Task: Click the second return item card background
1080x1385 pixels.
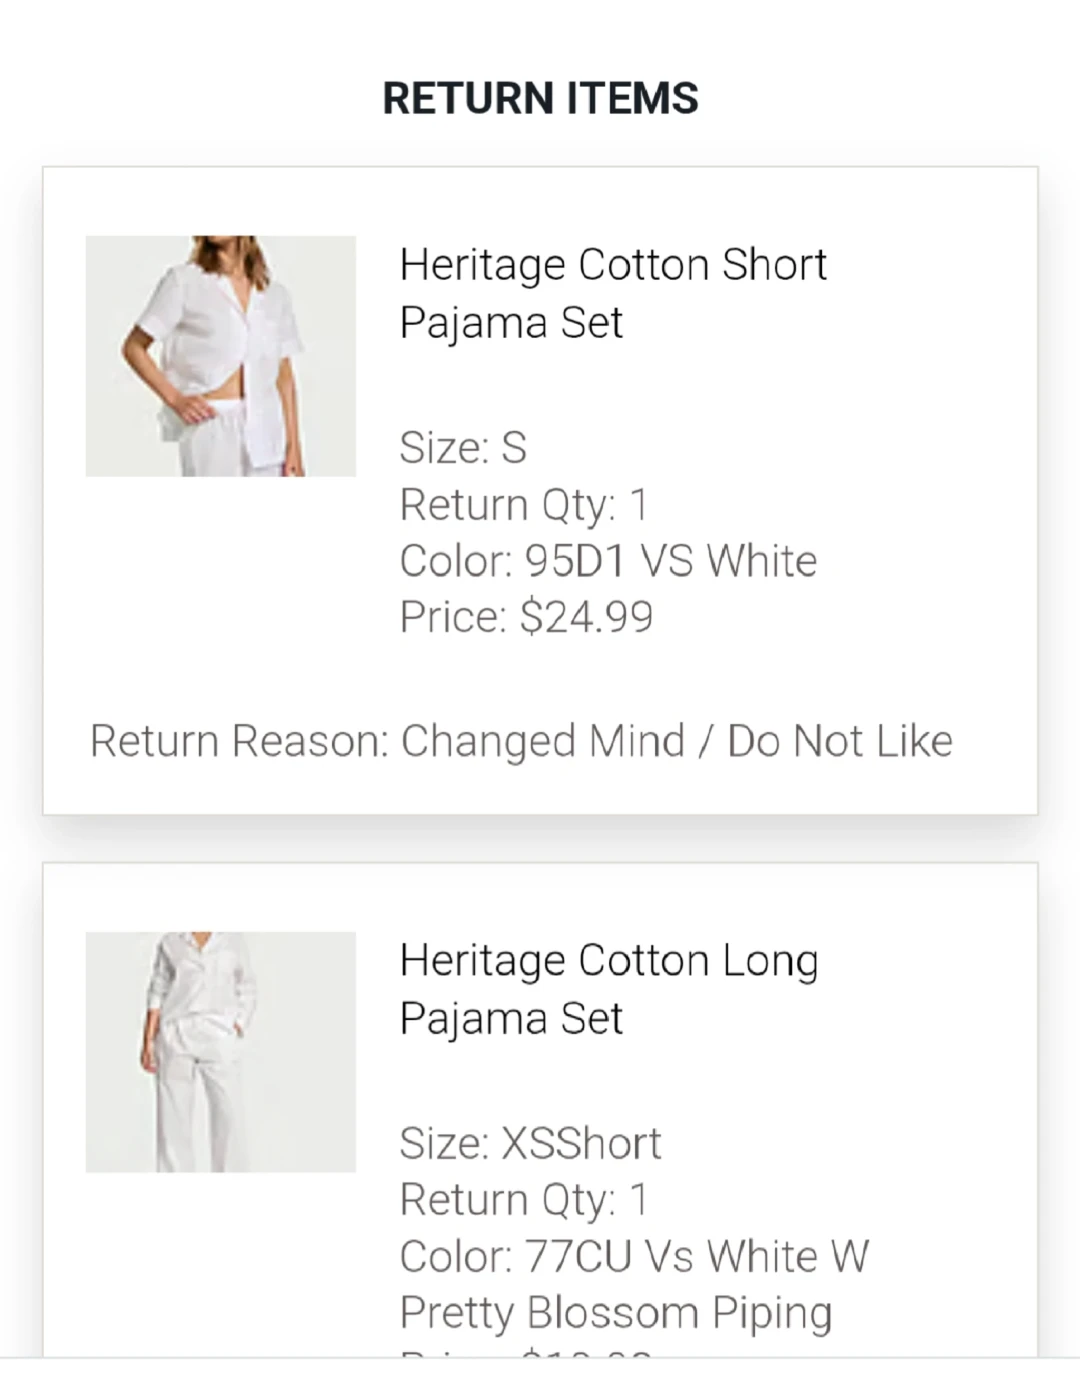Action: click(x=540, y=1110)
